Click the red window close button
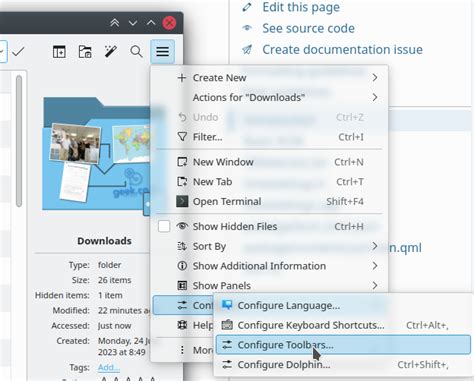Screen dimensions: 474x381 (x=169, y=23)
